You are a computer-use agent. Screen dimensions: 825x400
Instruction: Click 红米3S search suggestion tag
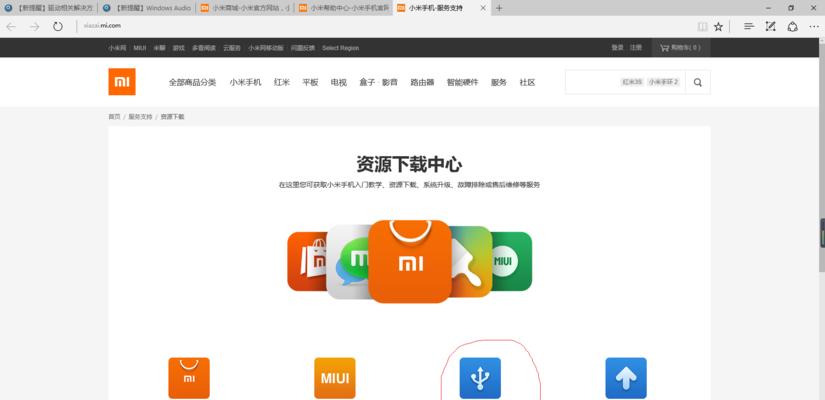click(x=632, y=82)
